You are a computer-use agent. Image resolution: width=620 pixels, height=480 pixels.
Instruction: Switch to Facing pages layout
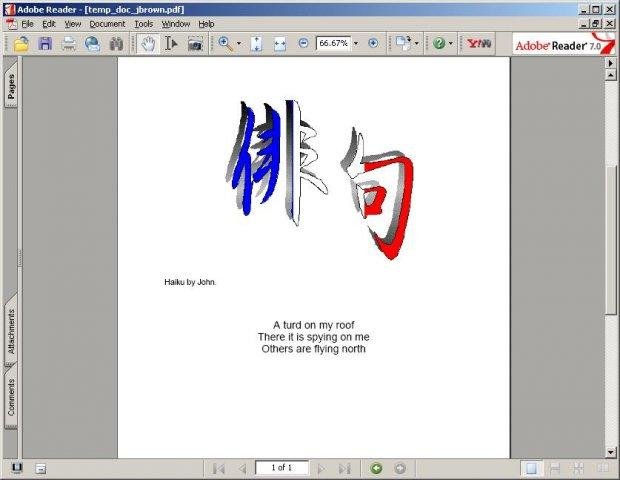(602, 469)
